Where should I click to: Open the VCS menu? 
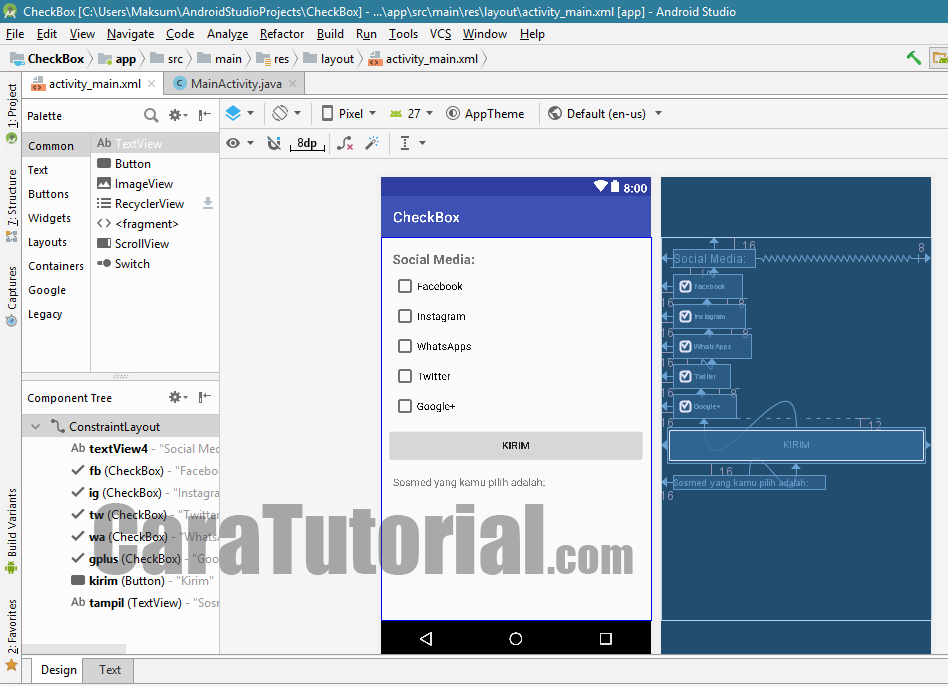[x=441, y=34]
